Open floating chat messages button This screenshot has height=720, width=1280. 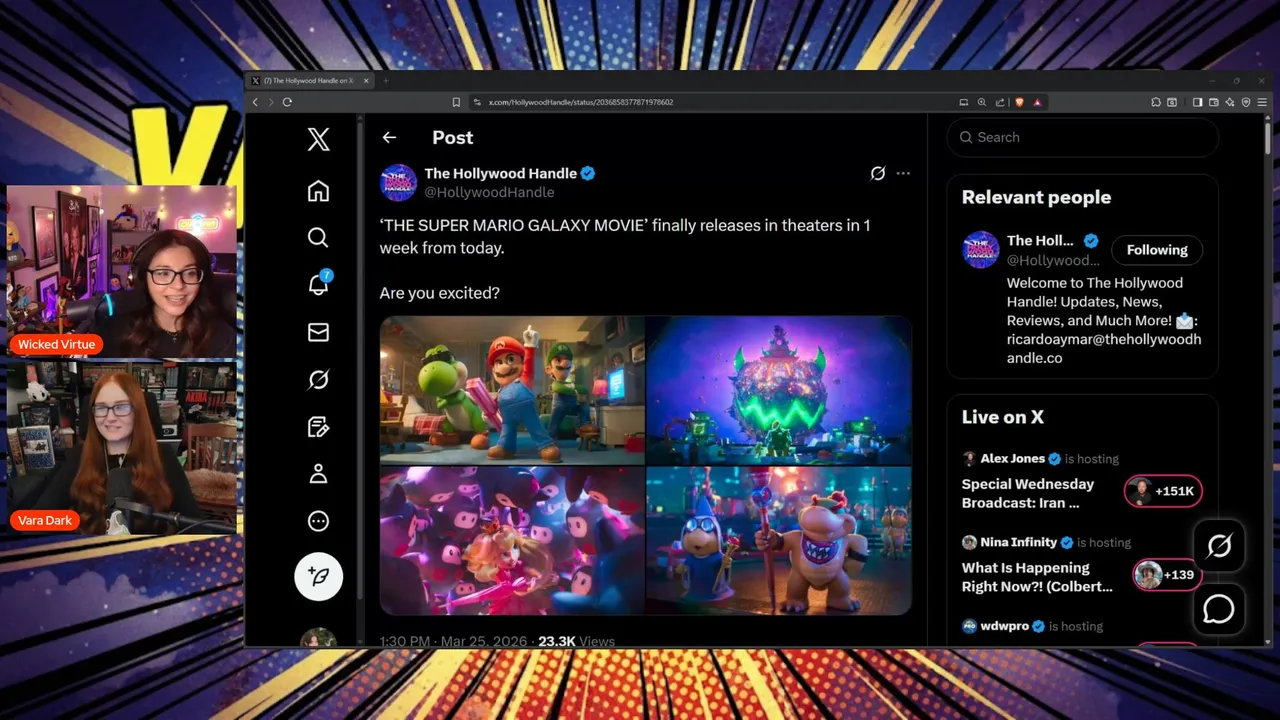click(x=1219, y=609)
